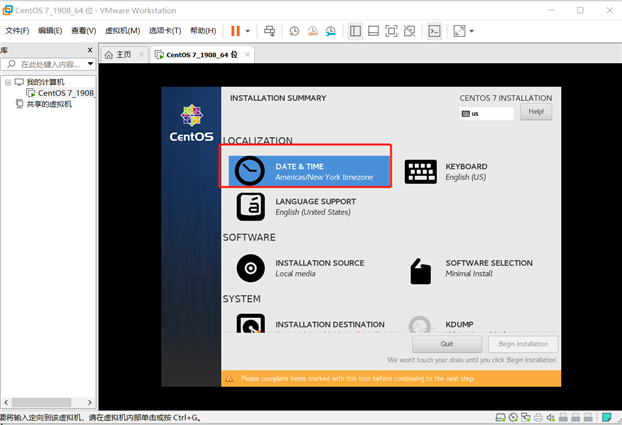
Task: Click the Quit button
Action: click(447, 344)
